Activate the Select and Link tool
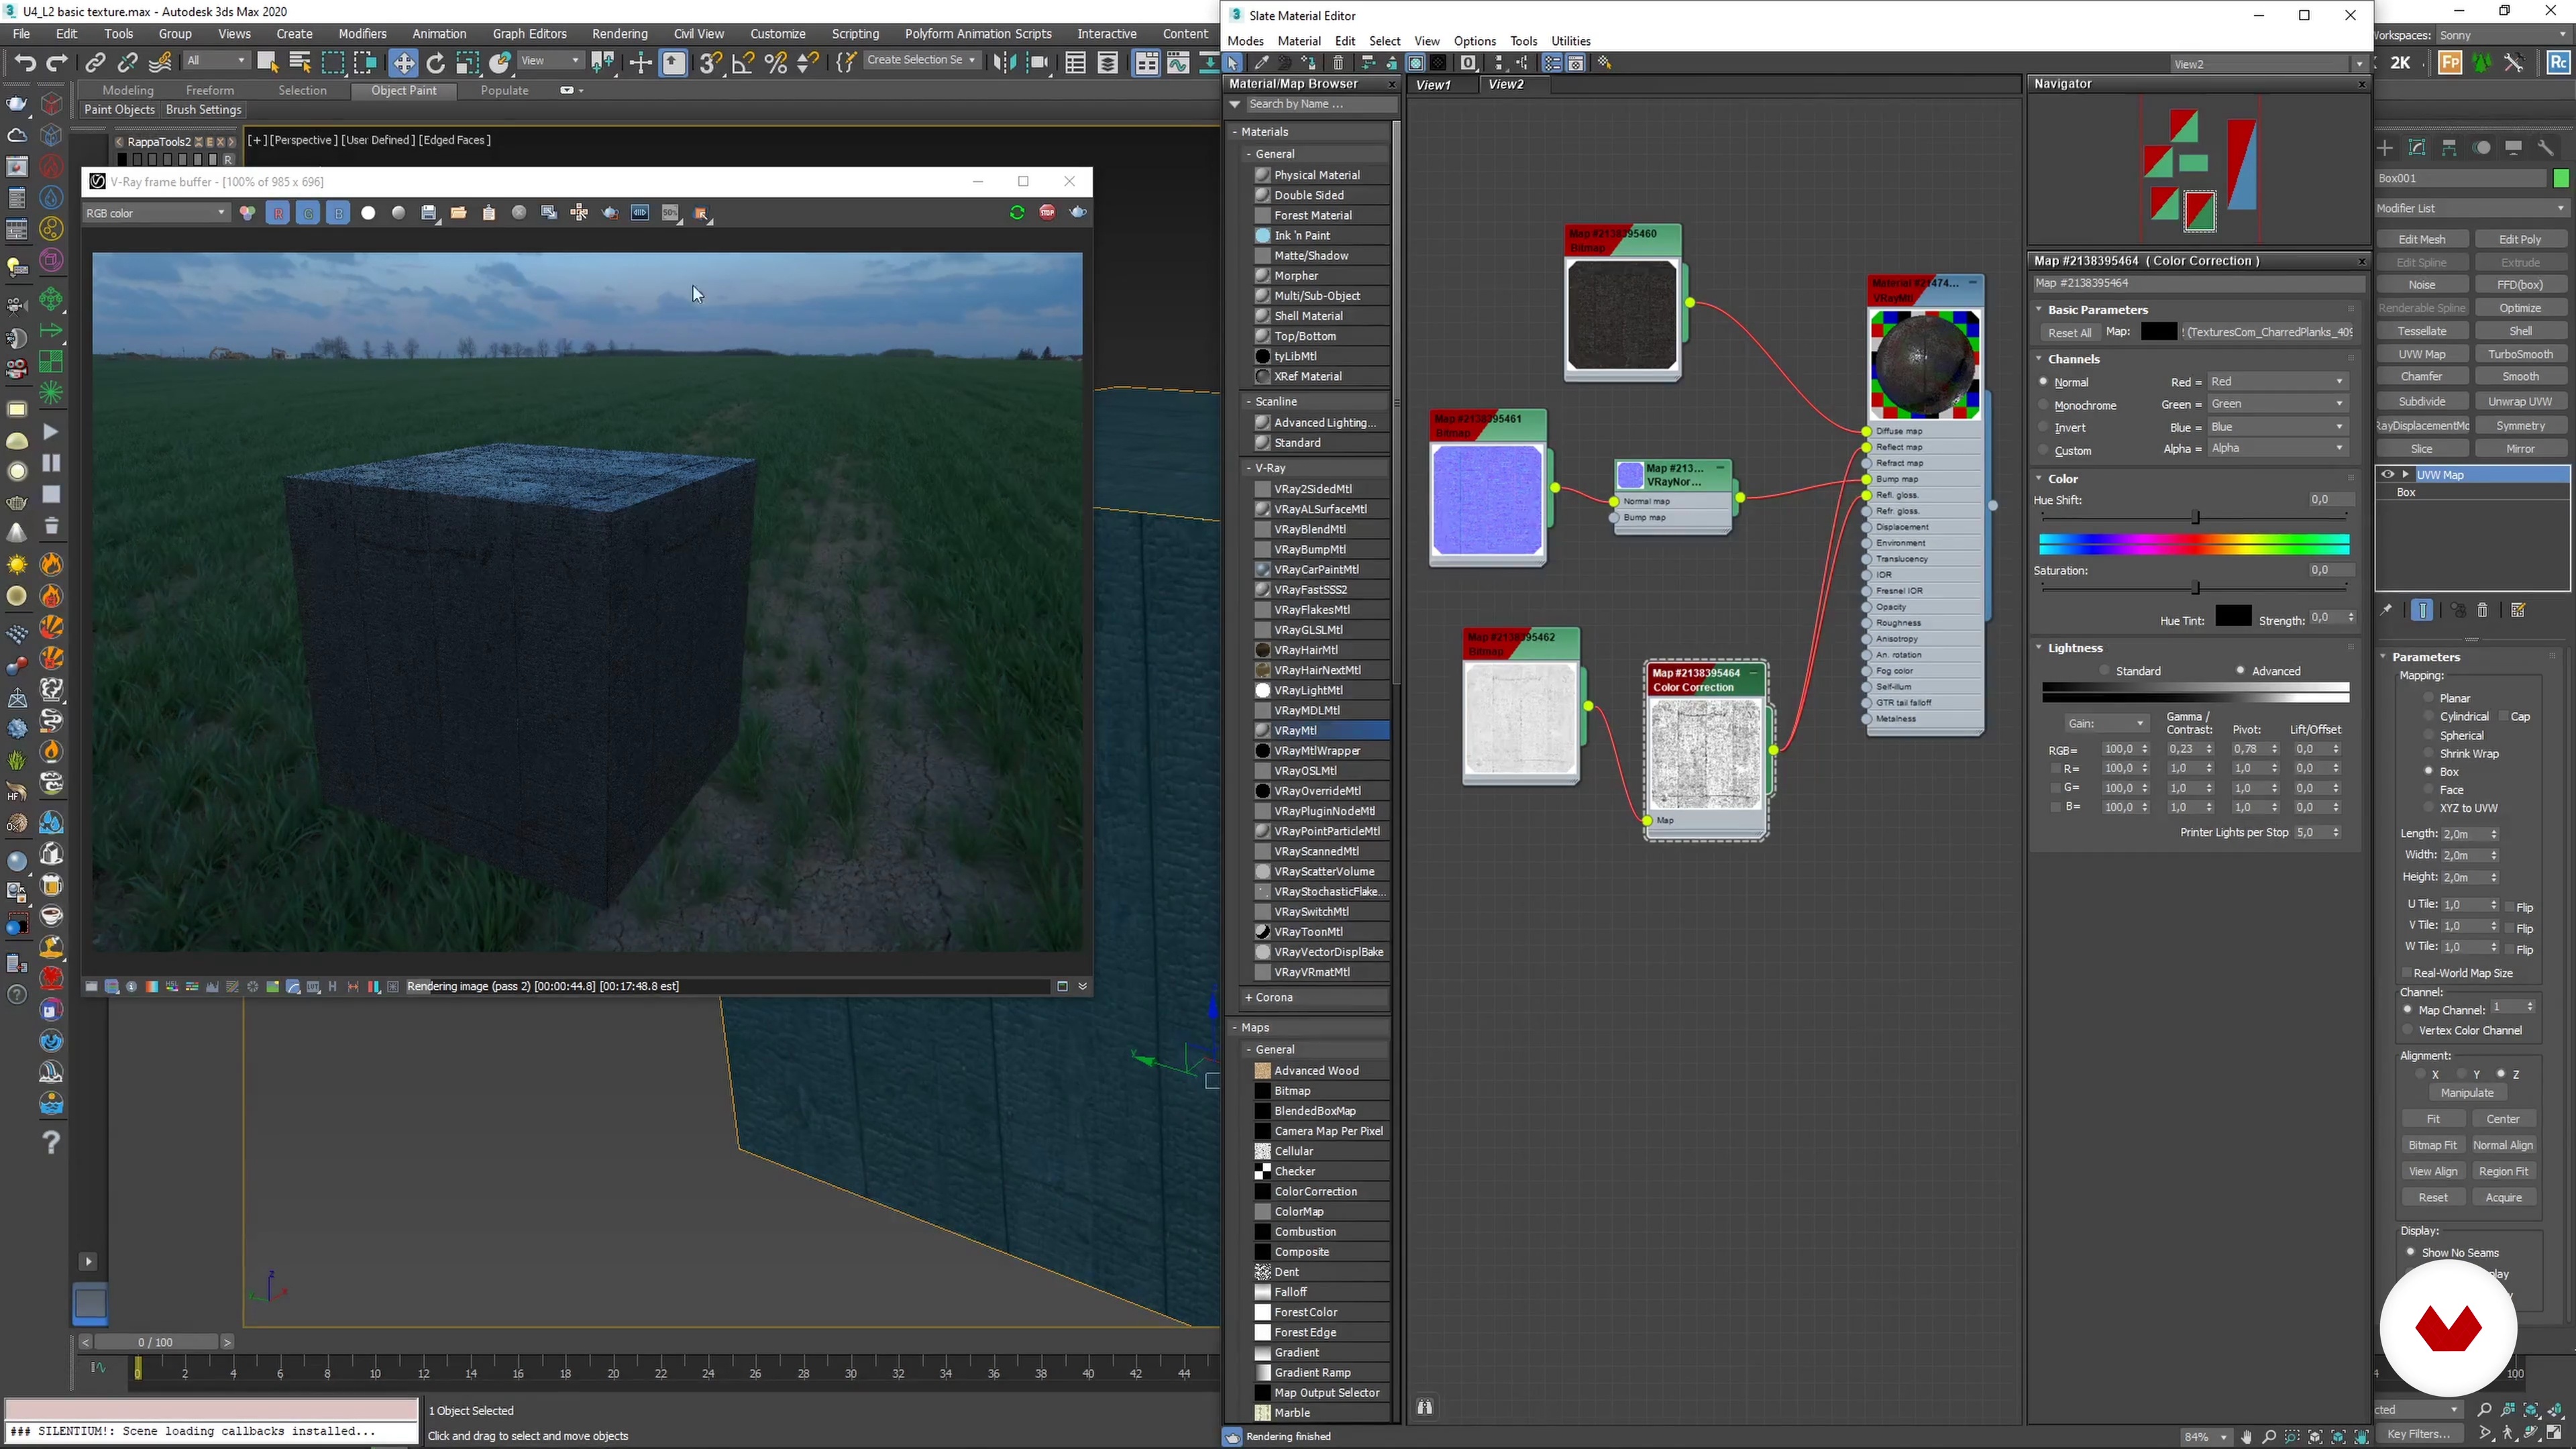 (x=95, y=63)
